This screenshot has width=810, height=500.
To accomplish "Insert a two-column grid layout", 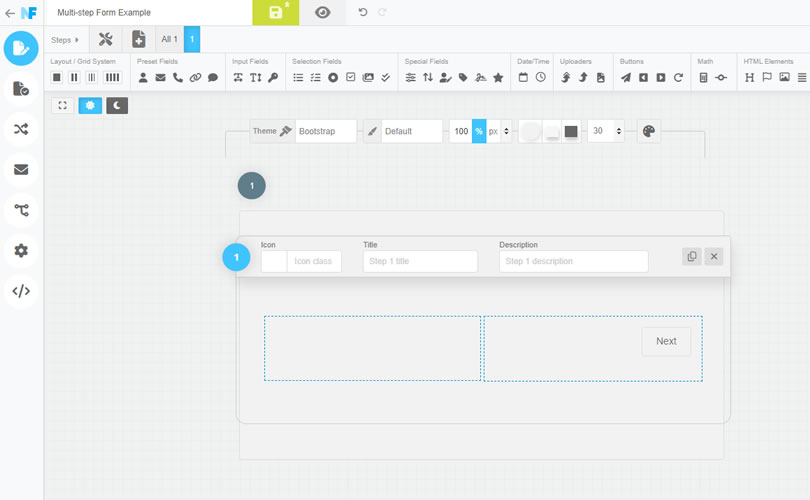I will coord(74,77).
